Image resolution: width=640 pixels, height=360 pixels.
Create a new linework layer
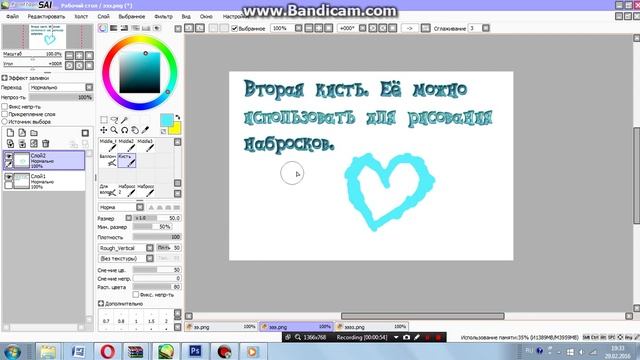tap(22, 133)
